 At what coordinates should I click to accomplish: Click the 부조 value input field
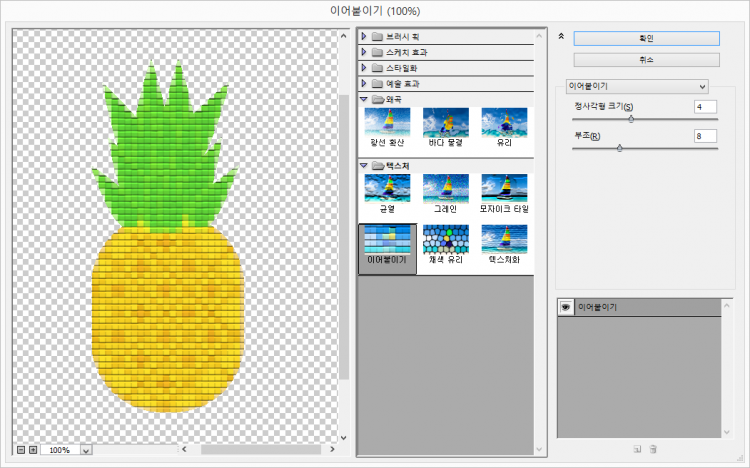coord(705,135)
